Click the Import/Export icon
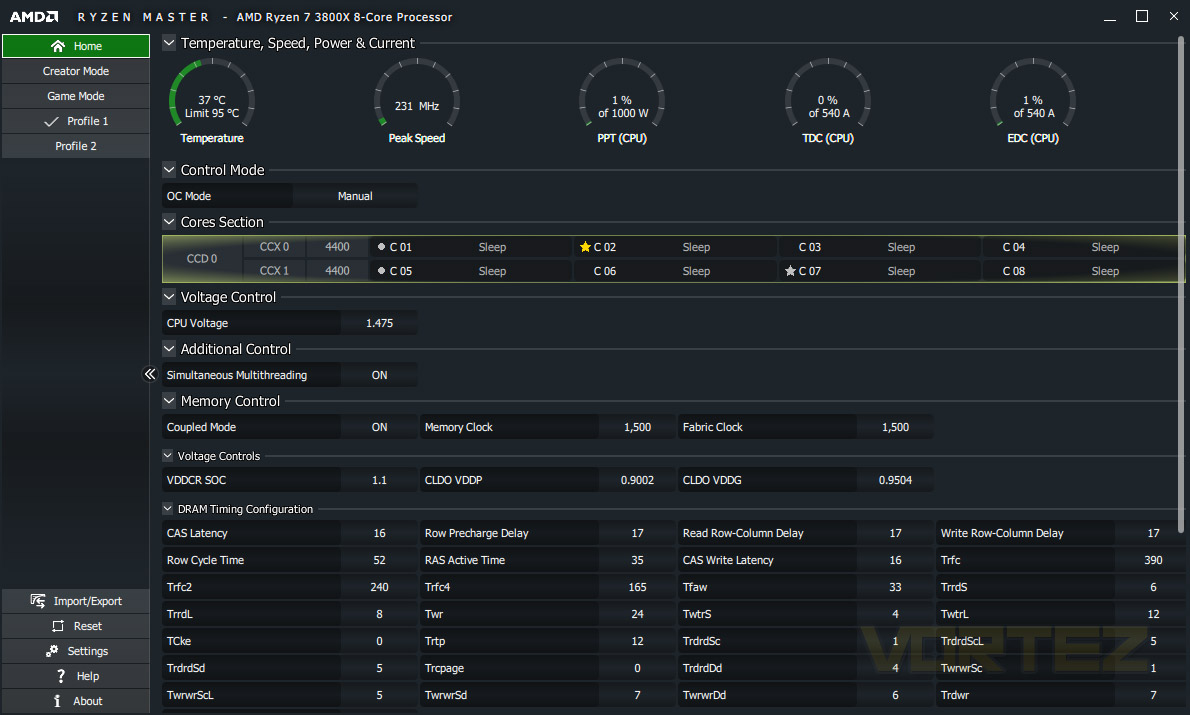This screenshot has width=1190, height=715. (x=37, y=601)
